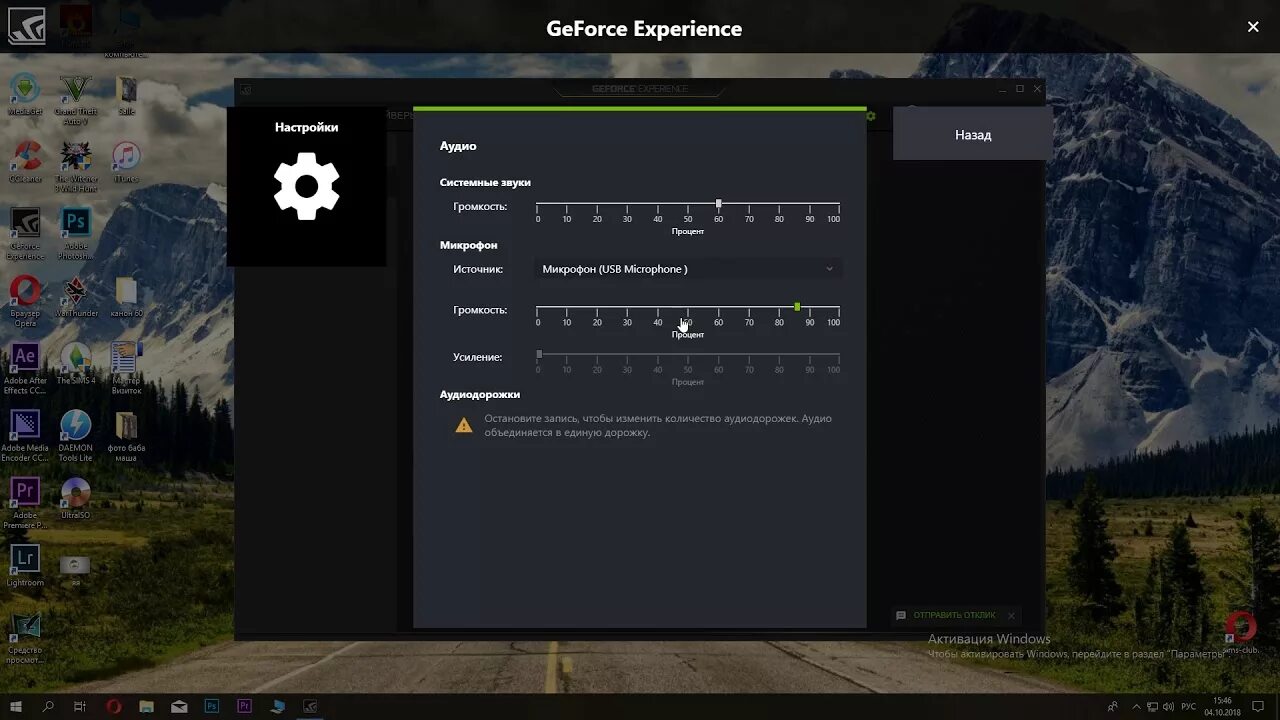Open the Adobe Premiere Pro desktop shortcut

click(x=25, y=503)
